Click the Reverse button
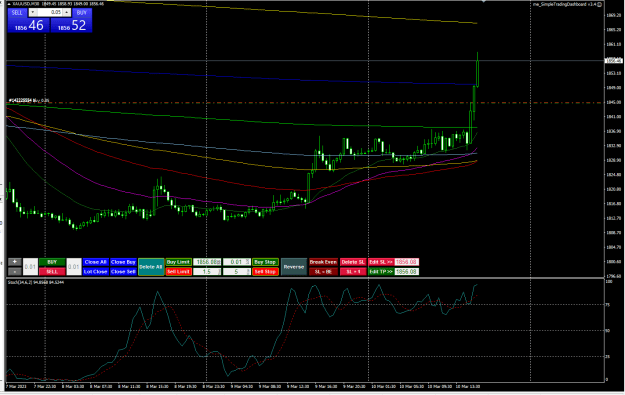Viewport: 625px width, 395px height. point(294,267)
